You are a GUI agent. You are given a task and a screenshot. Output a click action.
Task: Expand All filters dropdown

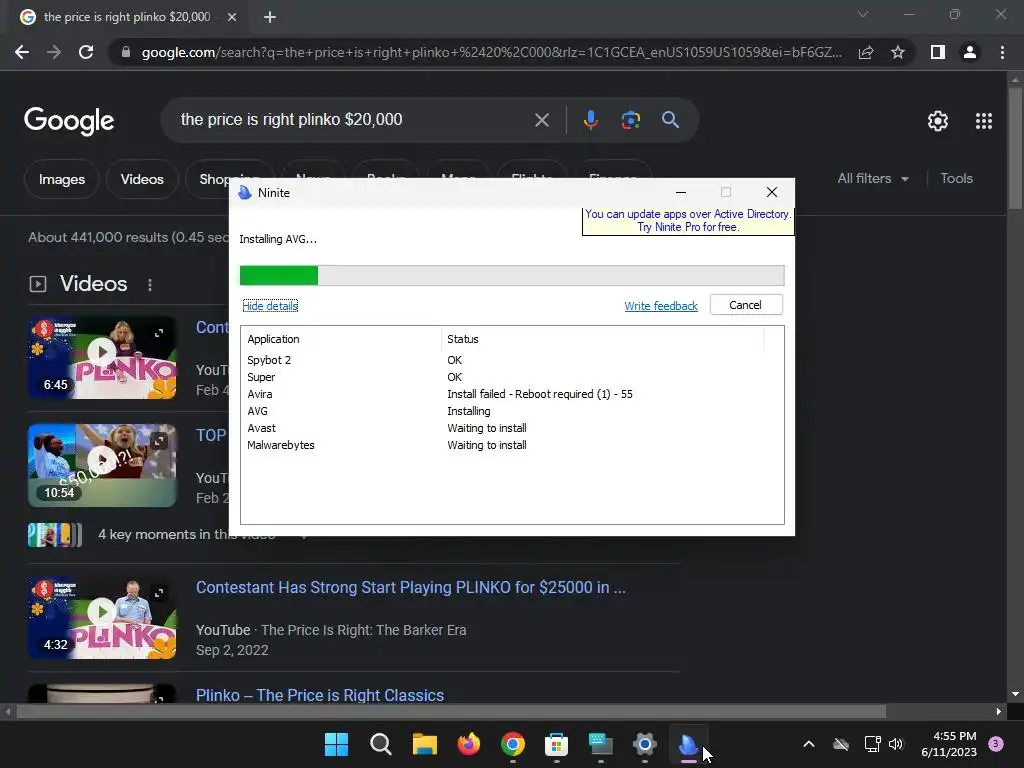point(872,178)
